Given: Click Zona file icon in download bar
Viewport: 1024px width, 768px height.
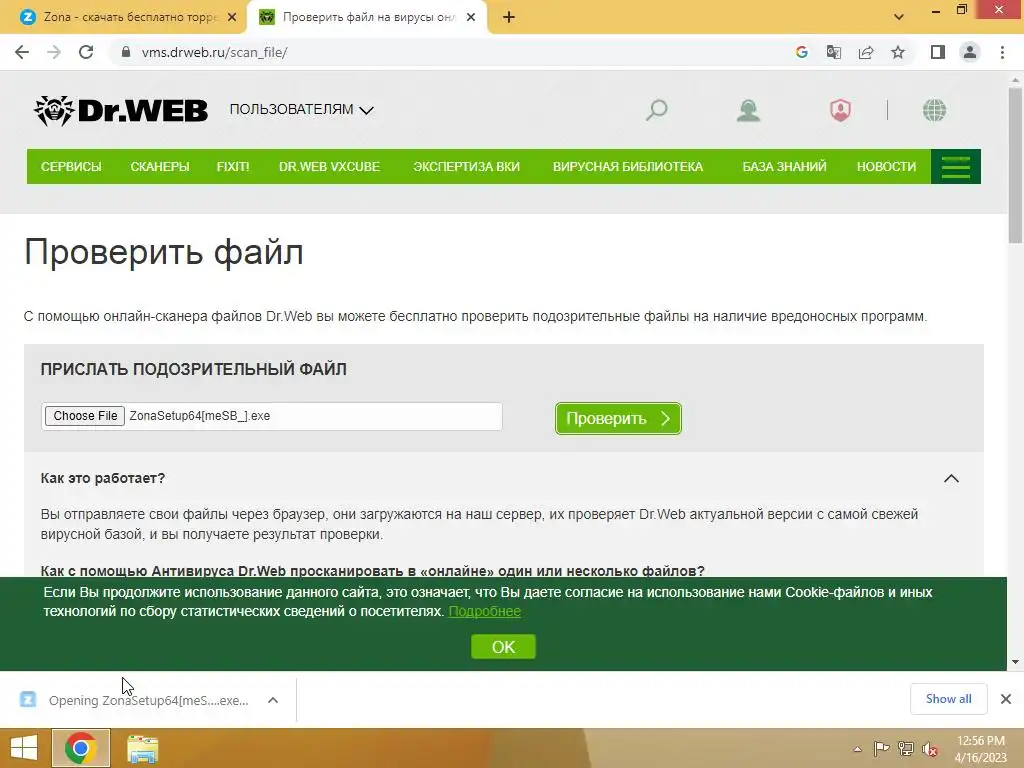Looking at the screenshot, I should point(28,700).
